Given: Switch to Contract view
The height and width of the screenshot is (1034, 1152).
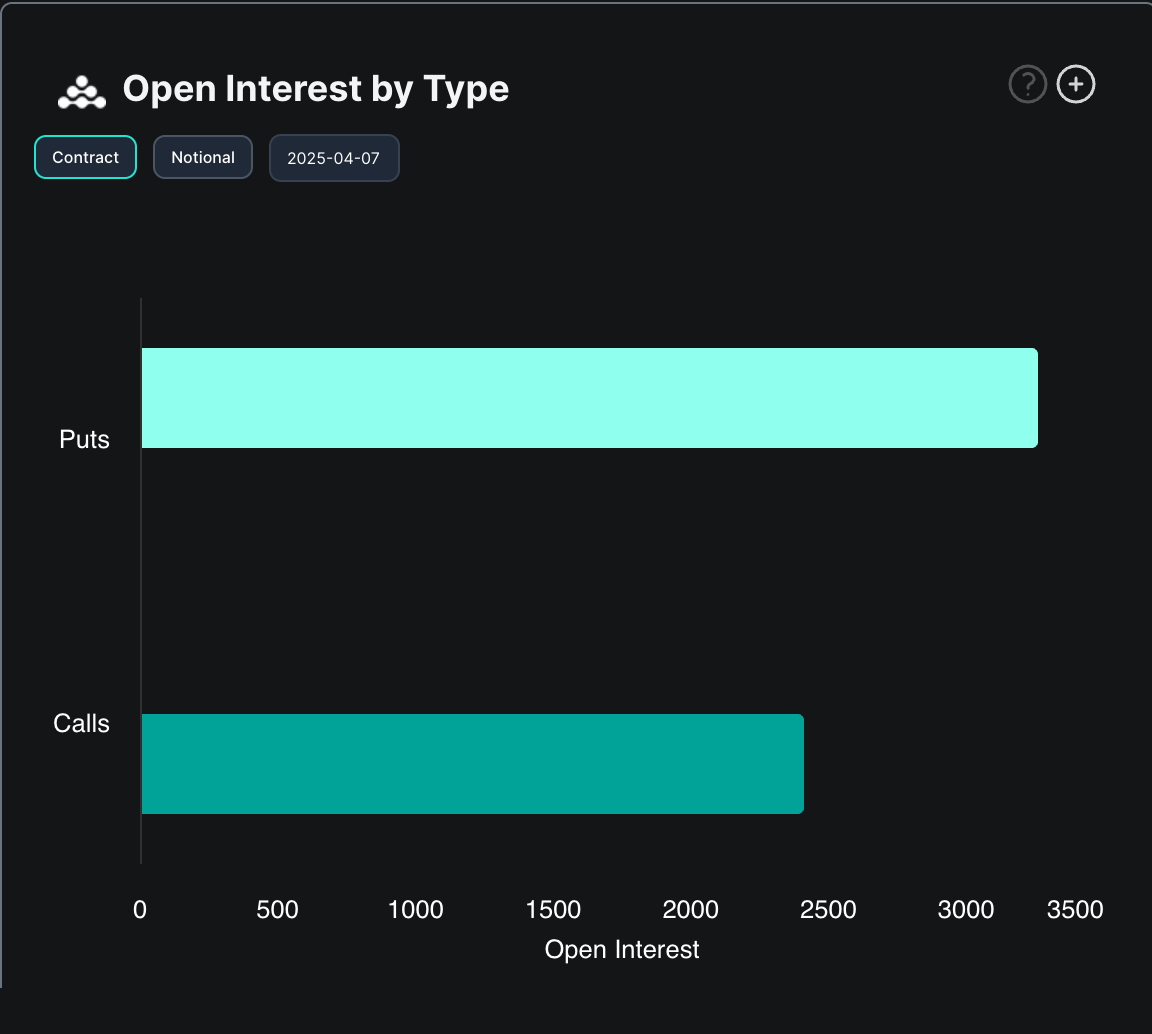Looking at the screenshot, I should point(85,158).
